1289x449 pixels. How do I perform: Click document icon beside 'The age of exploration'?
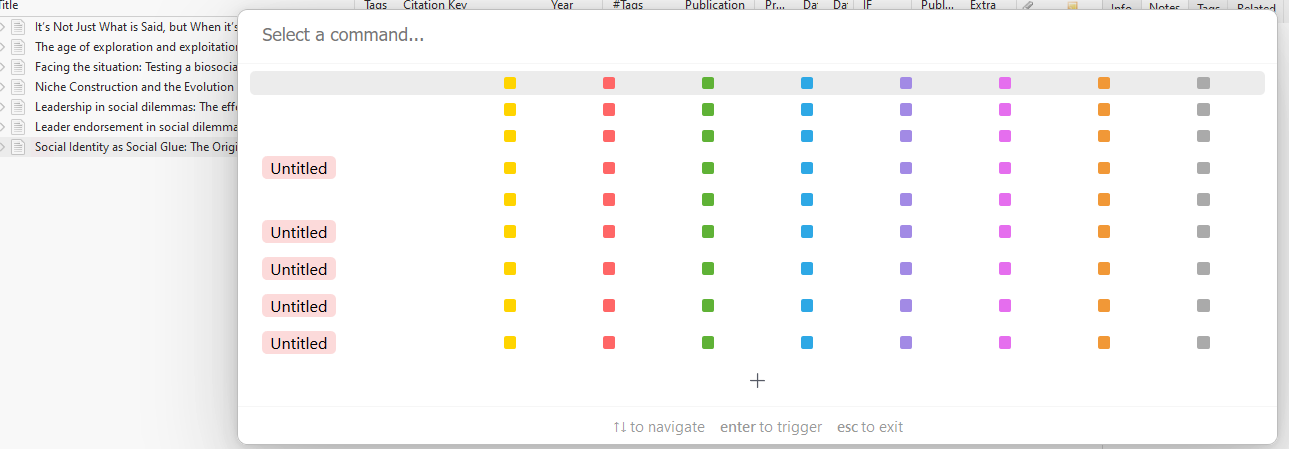click(18, 47)
